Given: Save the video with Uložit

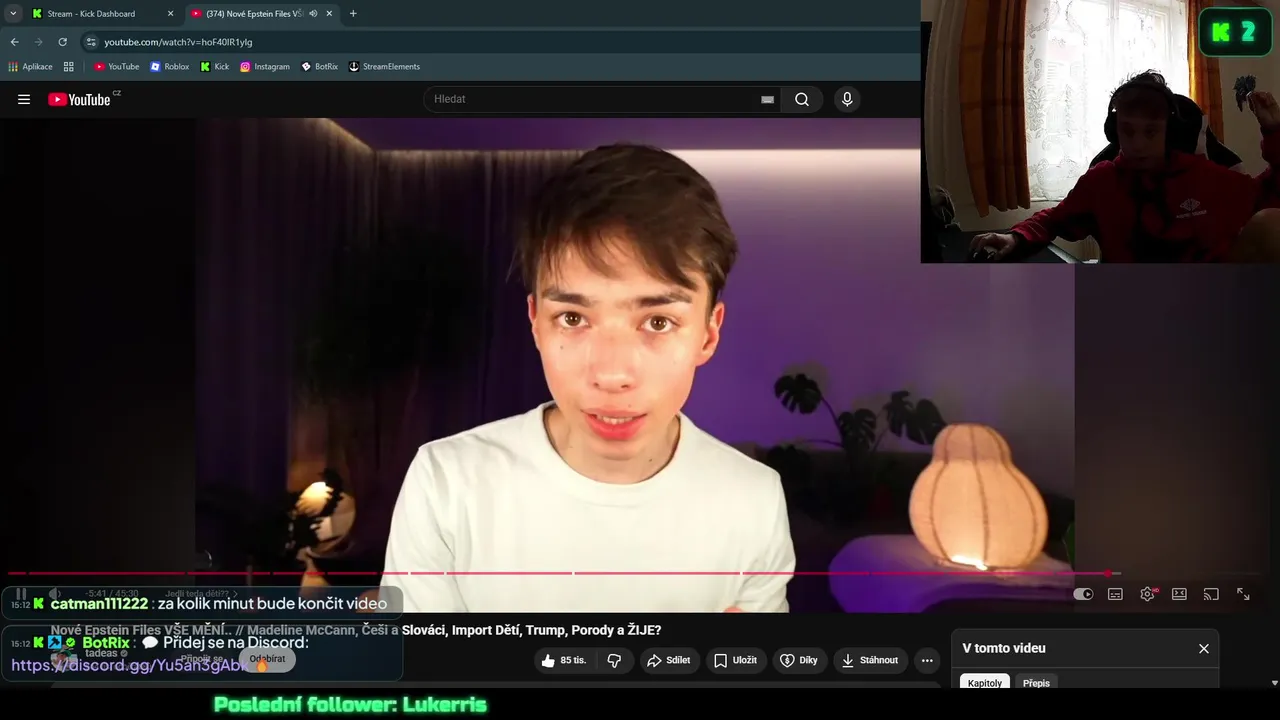Looking at the screenshot, I should pyautogui.click(x=735, y=660).
